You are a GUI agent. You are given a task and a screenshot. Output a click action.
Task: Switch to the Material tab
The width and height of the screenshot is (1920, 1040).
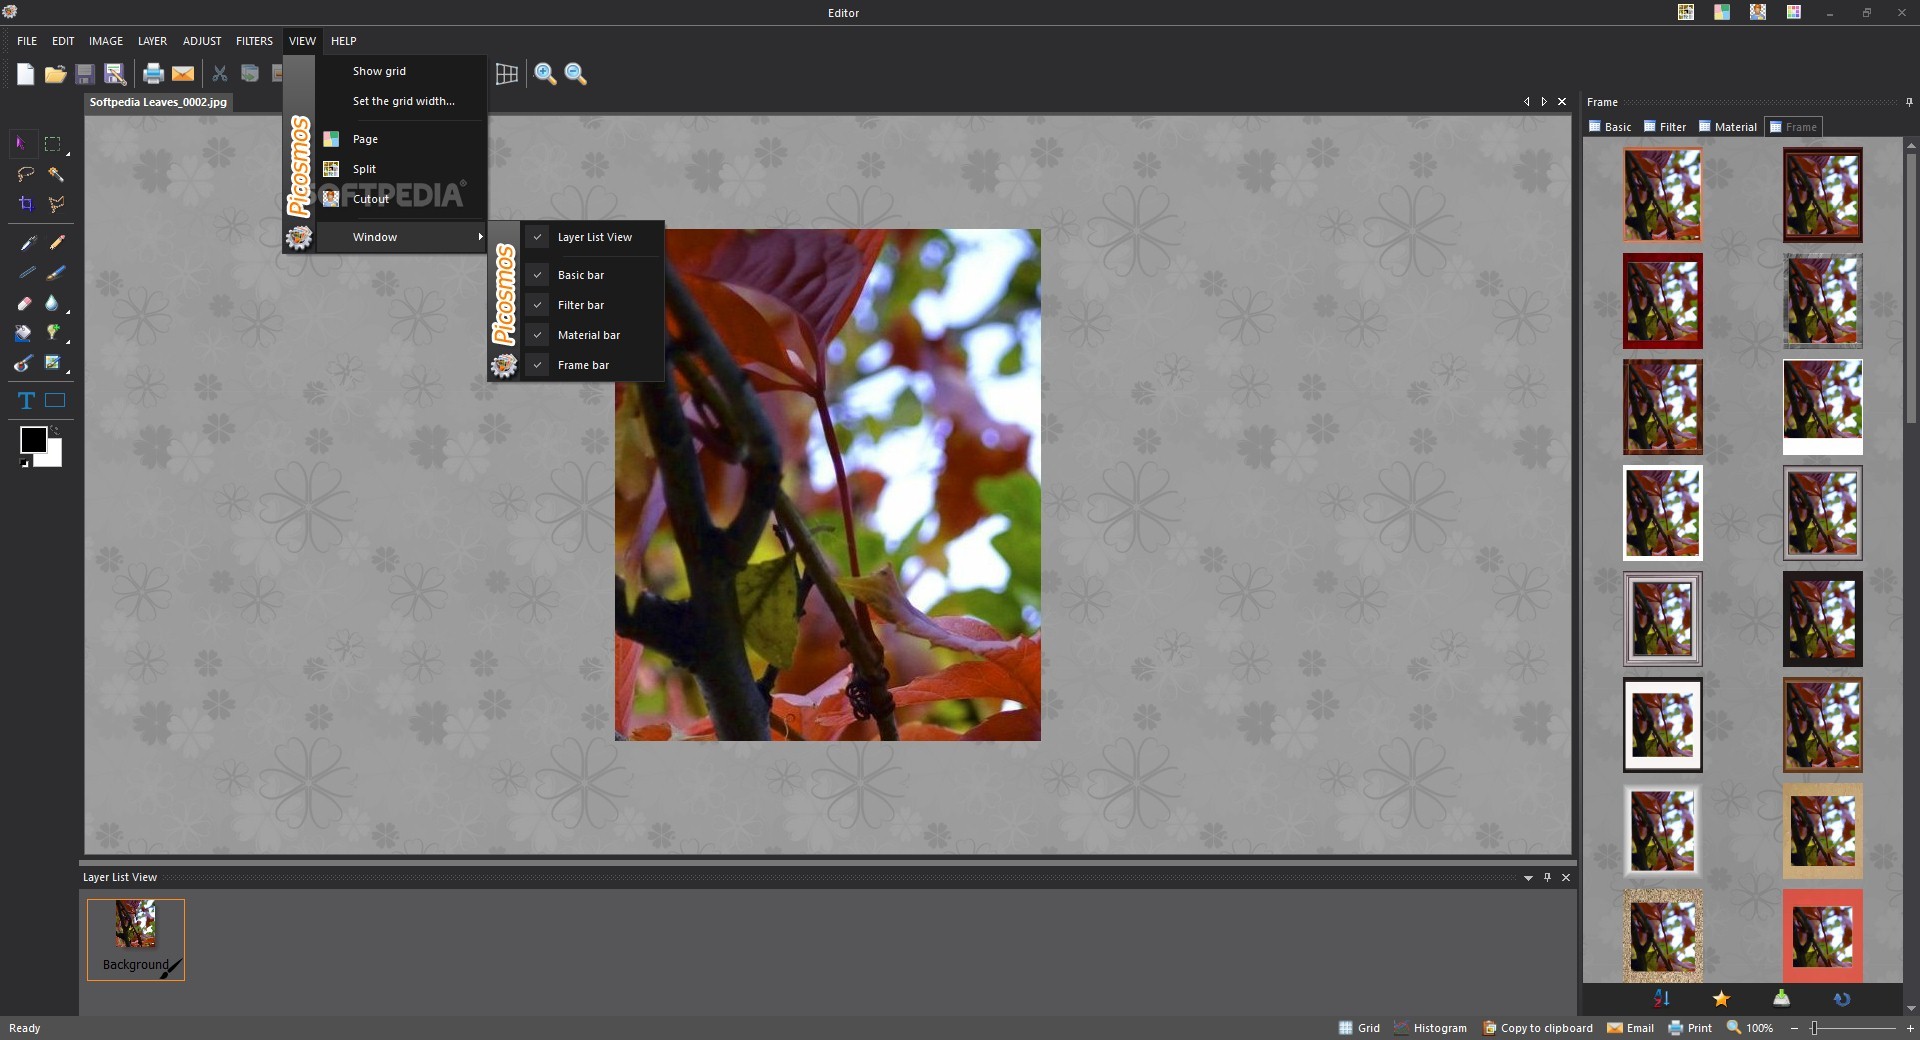pos(1727,127)
